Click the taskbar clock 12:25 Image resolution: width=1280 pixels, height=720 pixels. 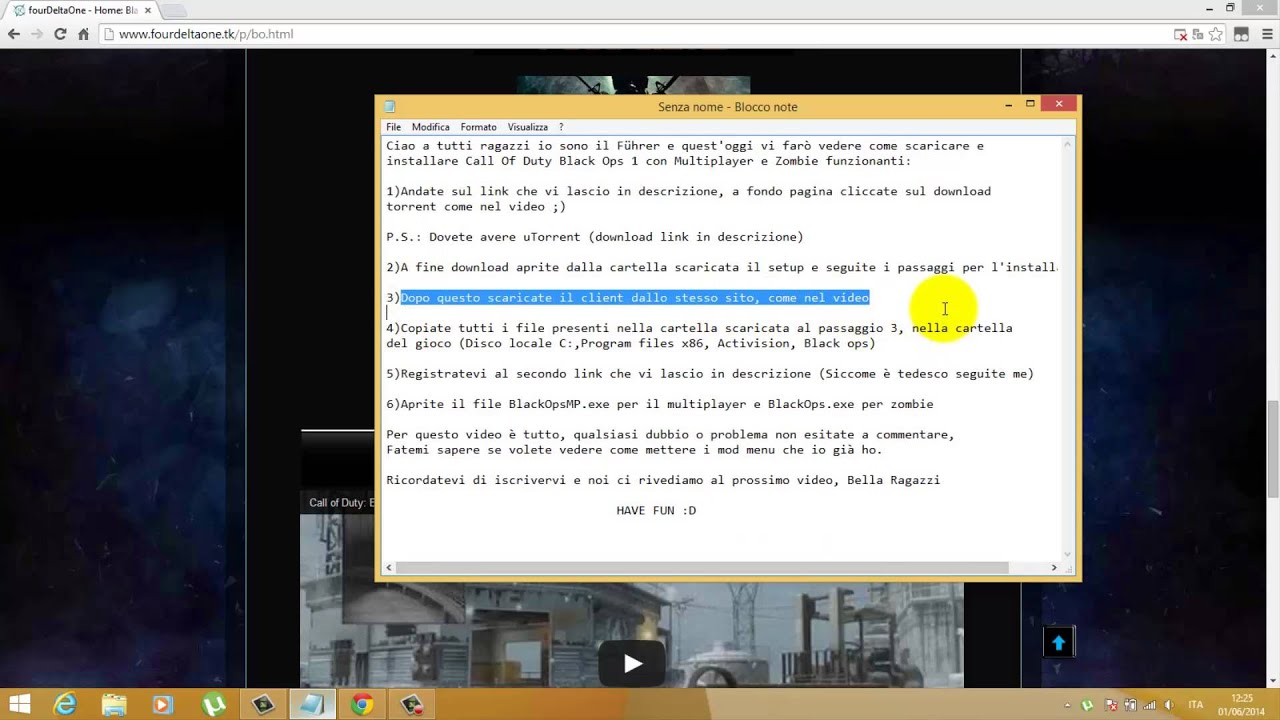1241,705
